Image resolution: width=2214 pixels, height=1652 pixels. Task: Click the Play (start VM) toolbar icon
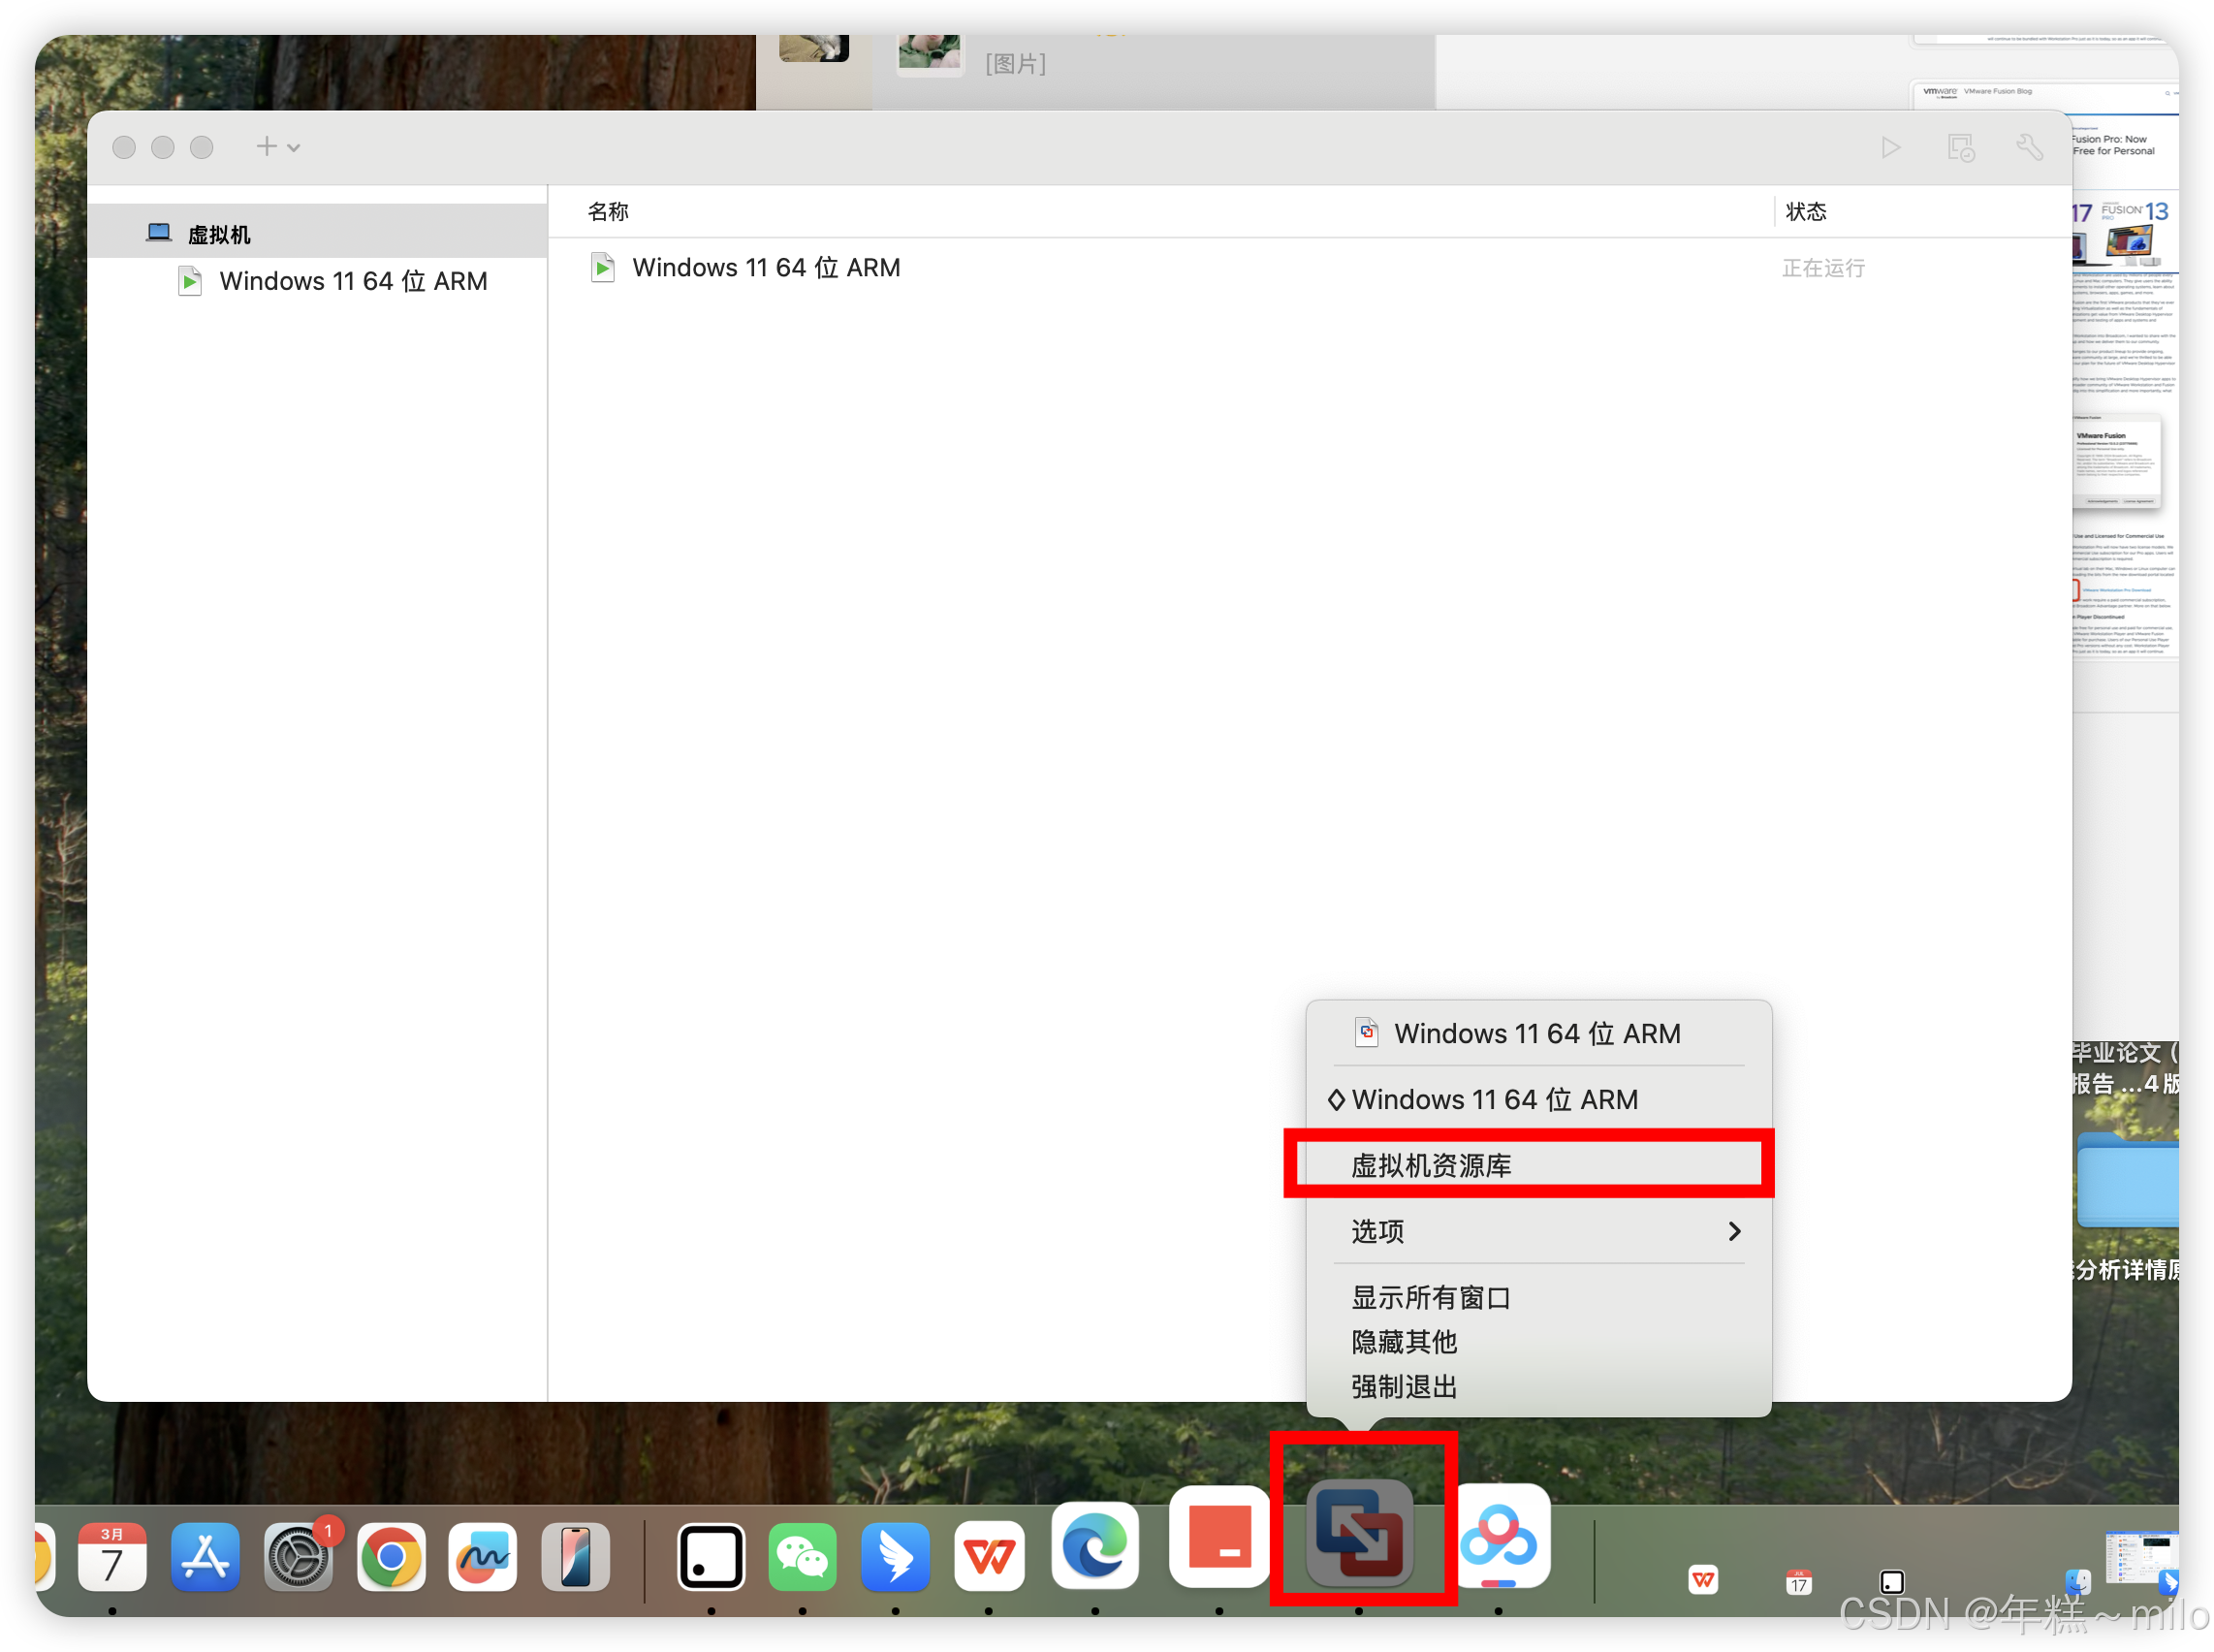tap(1889, 148)
